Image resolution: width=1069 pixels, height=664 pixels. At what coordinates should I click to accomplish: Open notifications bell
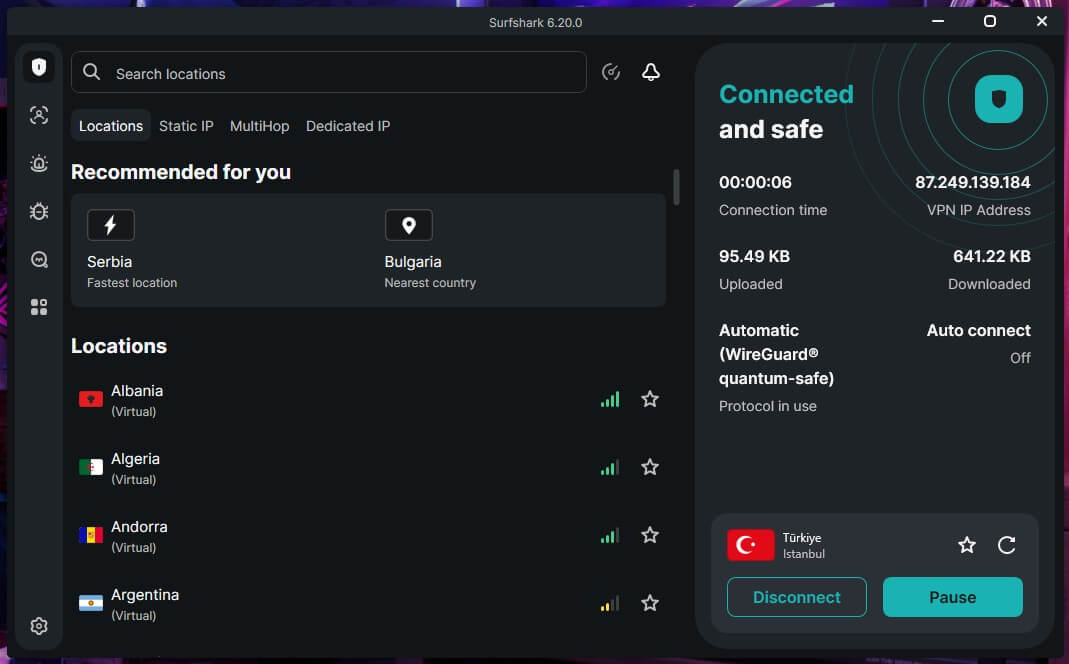tap(651, 72)
